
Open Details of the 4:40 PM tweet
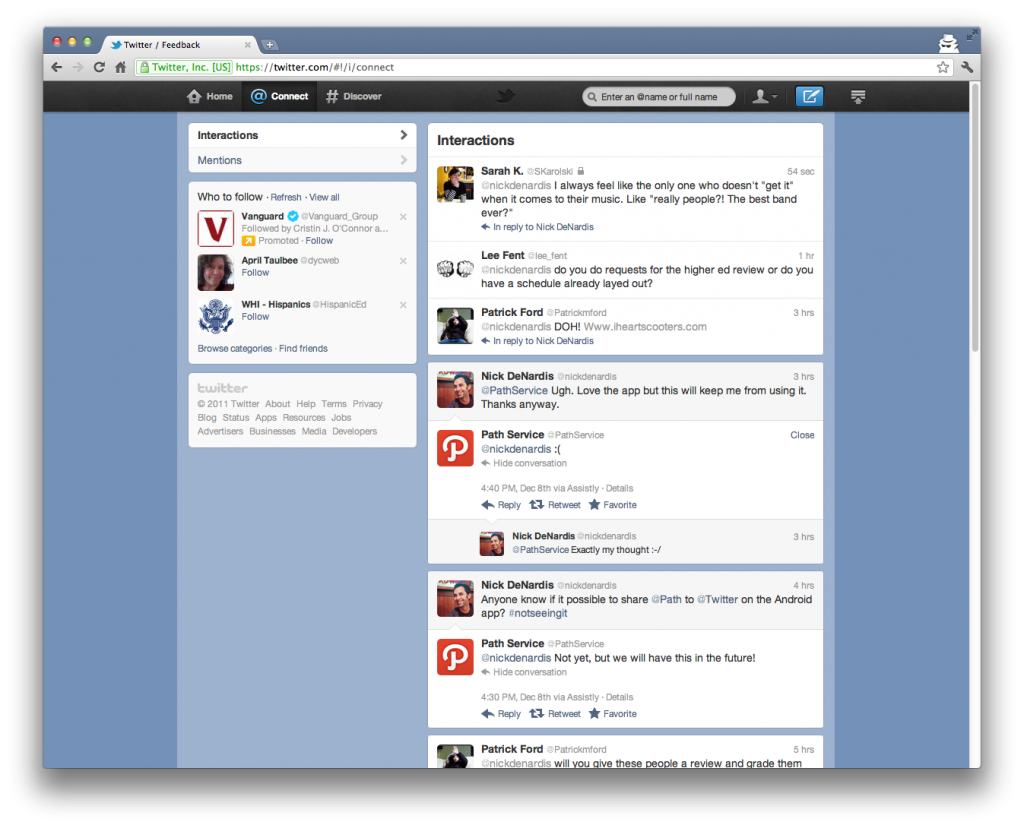[x=619, y=488]
